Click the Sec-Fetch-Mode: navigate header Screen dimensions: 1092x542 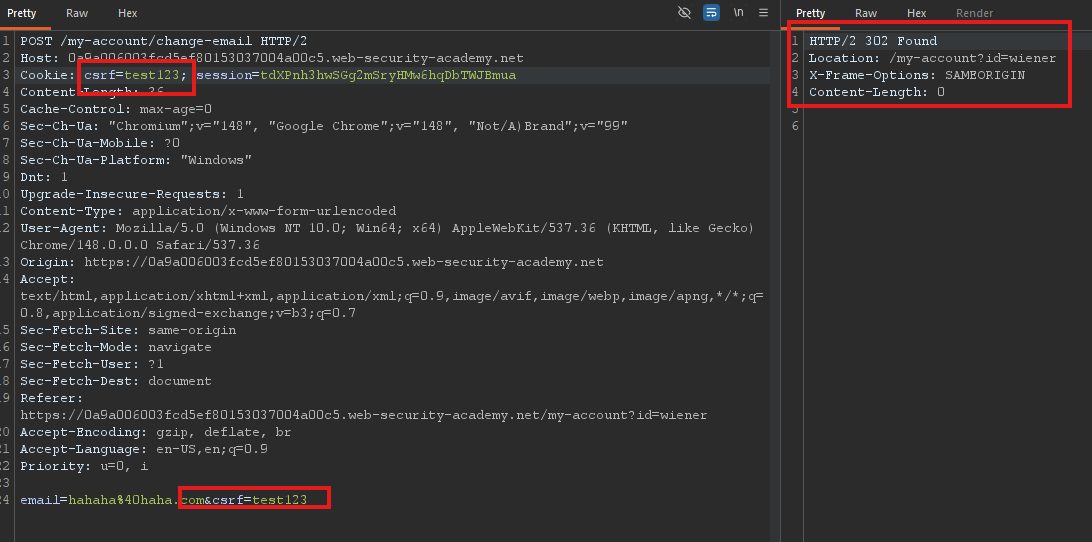coord(116,348)
